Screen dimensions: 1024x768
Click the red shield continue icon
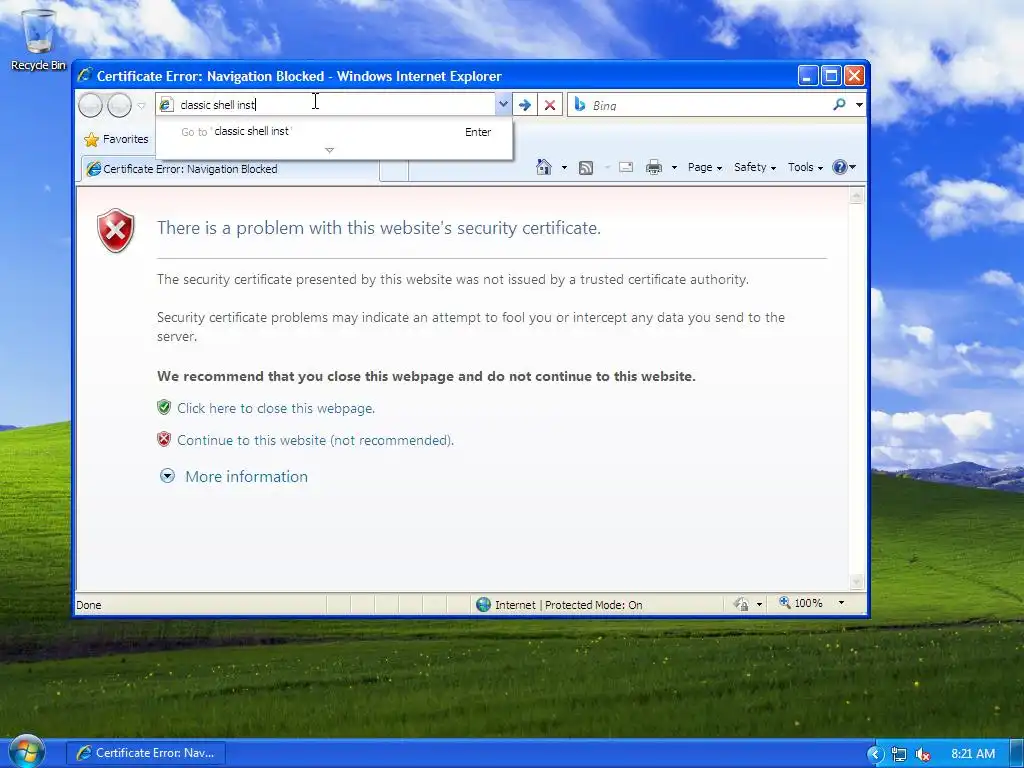click(x=164, y=439)
